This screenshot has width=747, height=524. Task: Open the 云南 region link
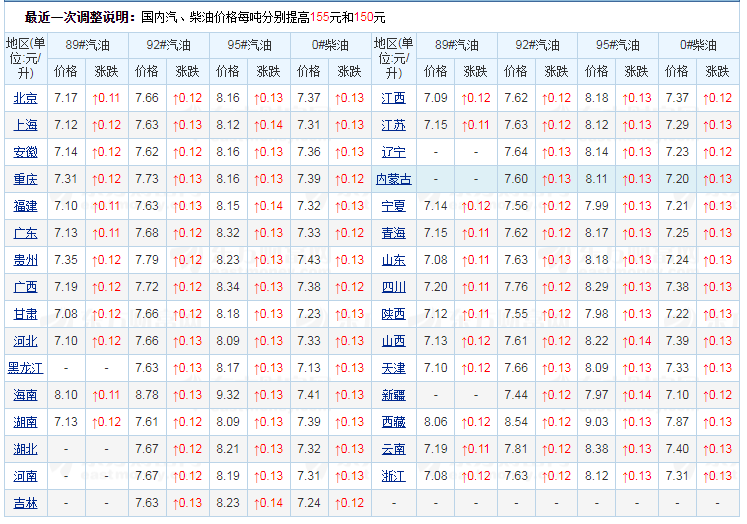(x=394, y=449)
